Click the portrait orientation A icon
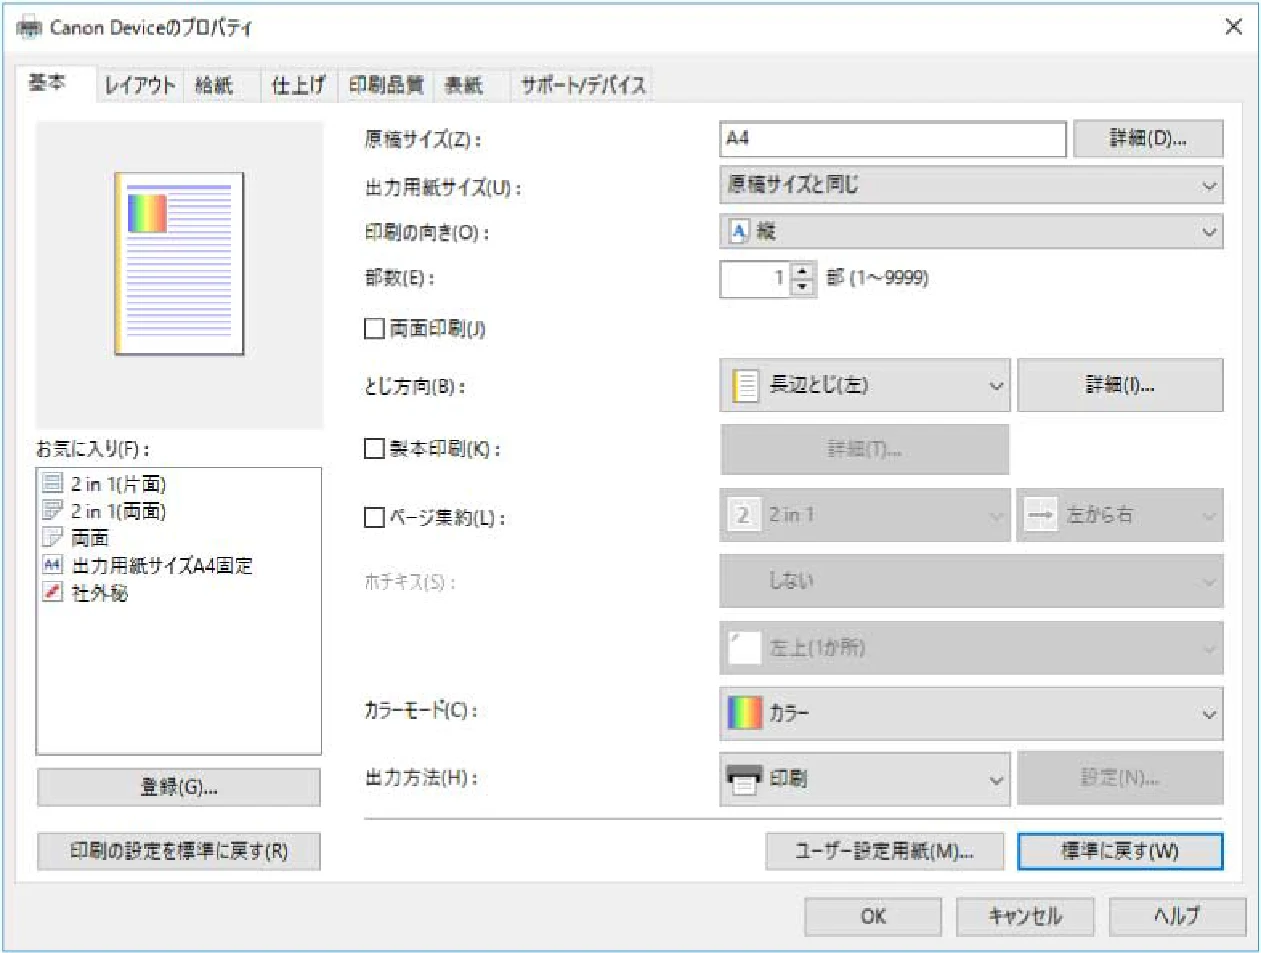1261x953 pixels. coord(738,231)
